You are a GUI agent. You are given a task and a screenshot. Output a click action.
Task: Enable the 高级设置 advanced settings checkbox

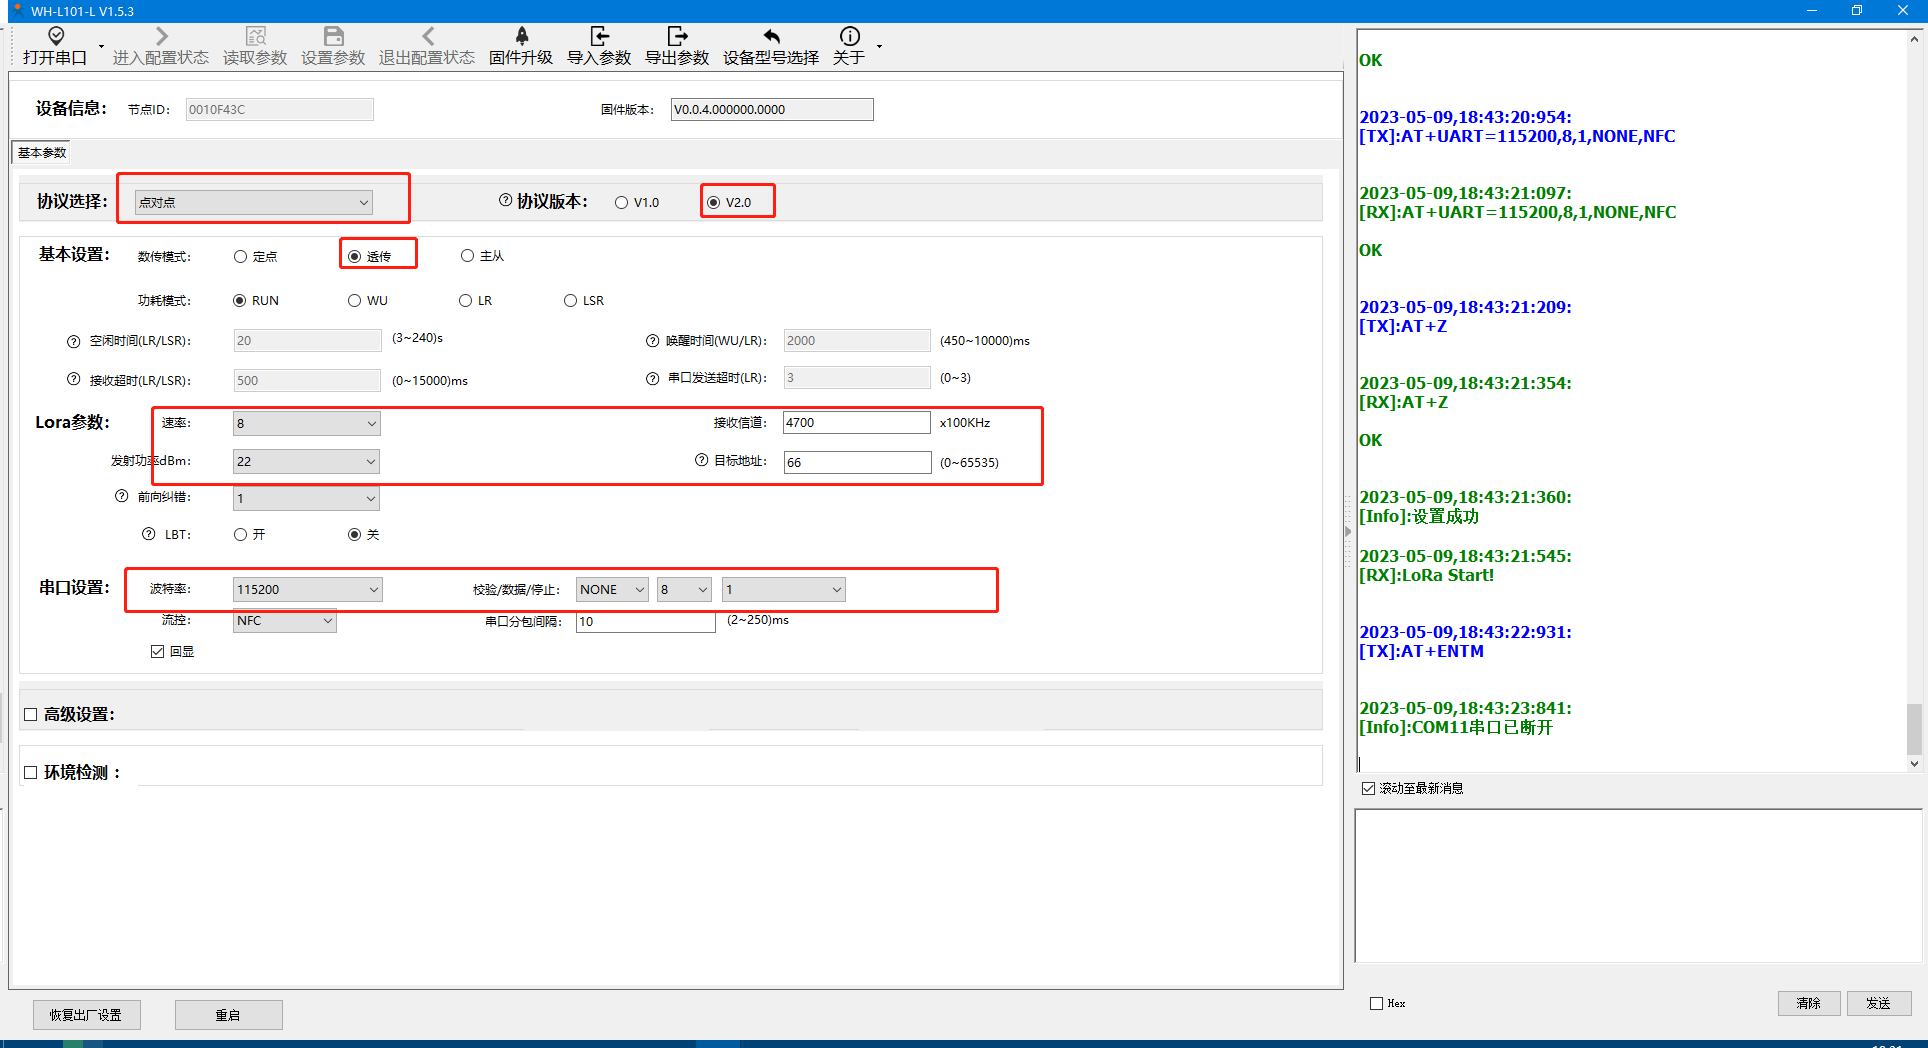click(31, 715)
